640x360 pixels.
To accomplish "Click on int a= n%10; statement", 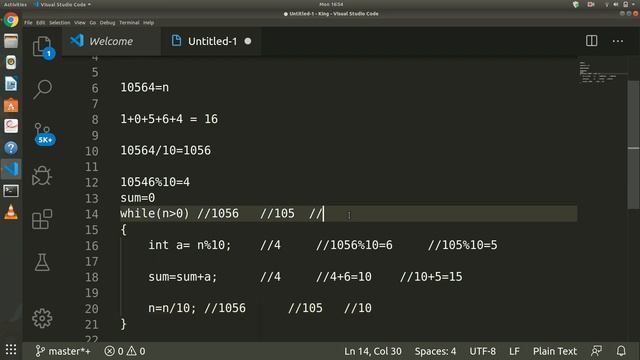I will point(190,245).
